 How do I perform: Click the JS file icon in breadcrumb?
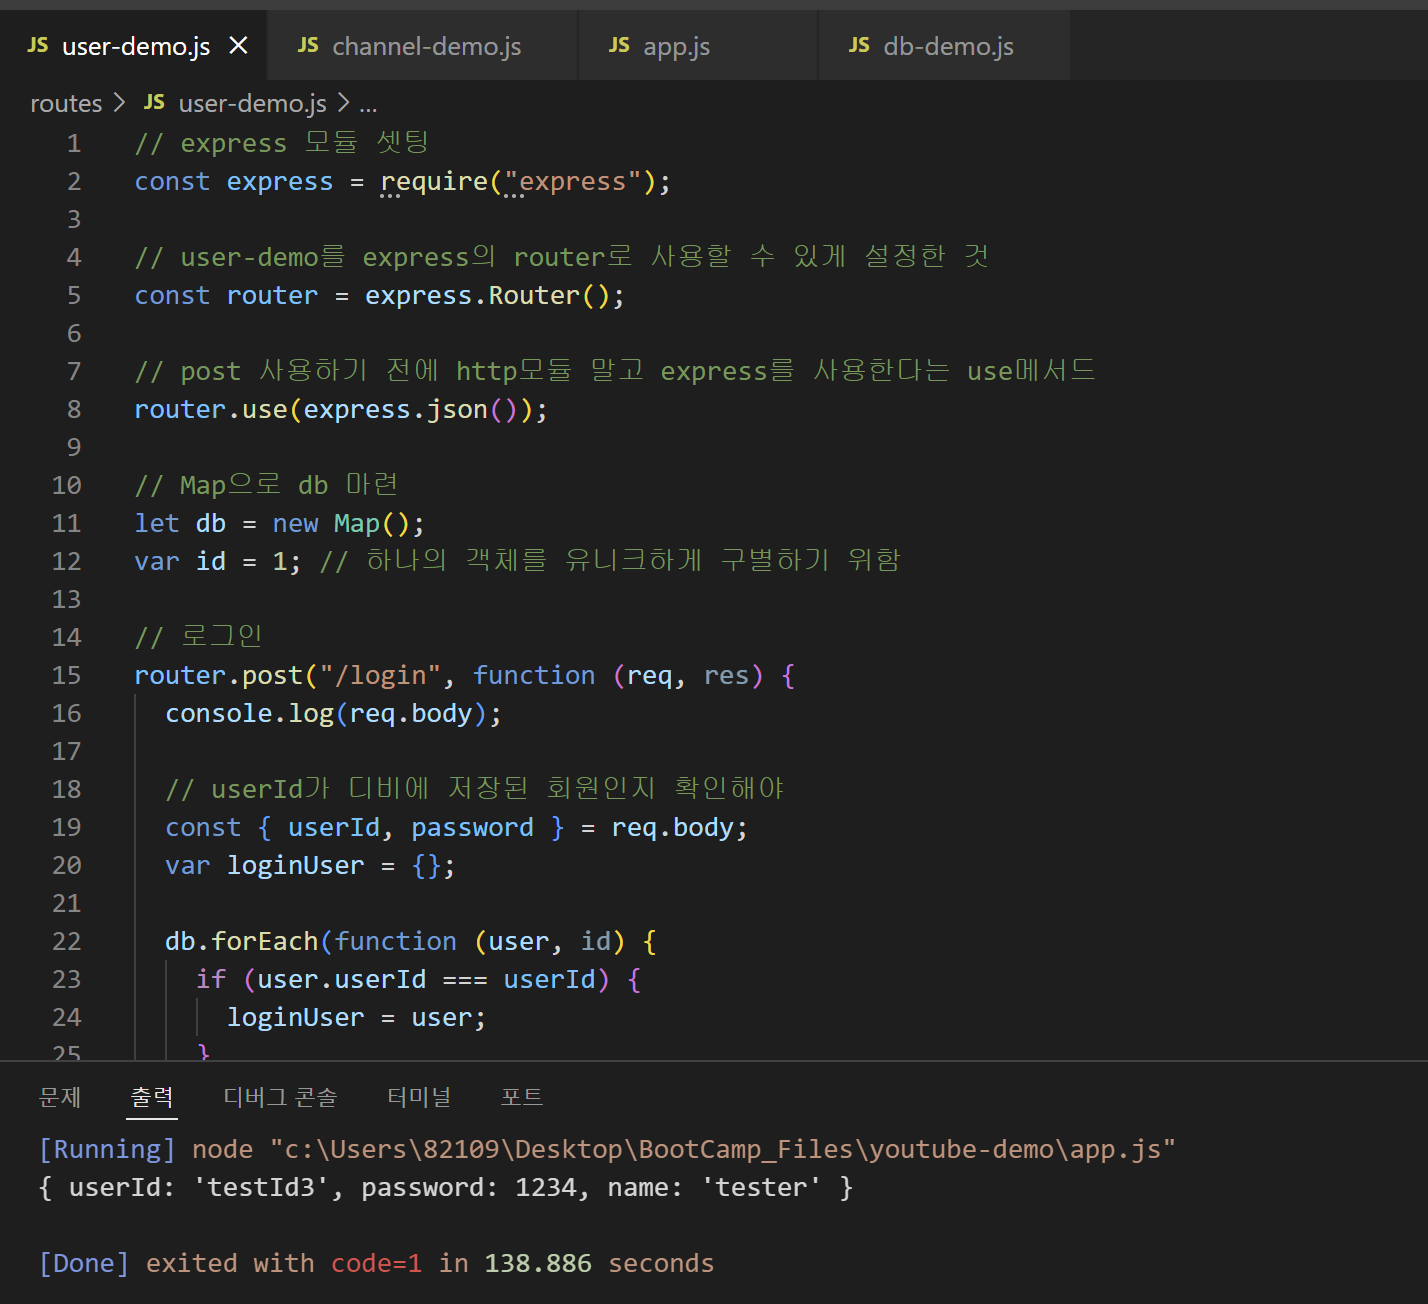(154, 103)
